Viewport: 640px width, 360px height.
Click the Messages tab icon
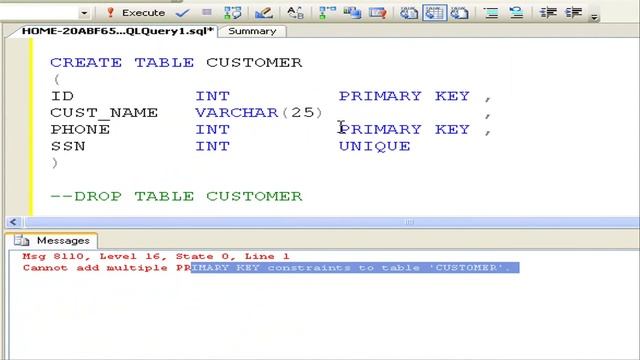coord(21,240)
